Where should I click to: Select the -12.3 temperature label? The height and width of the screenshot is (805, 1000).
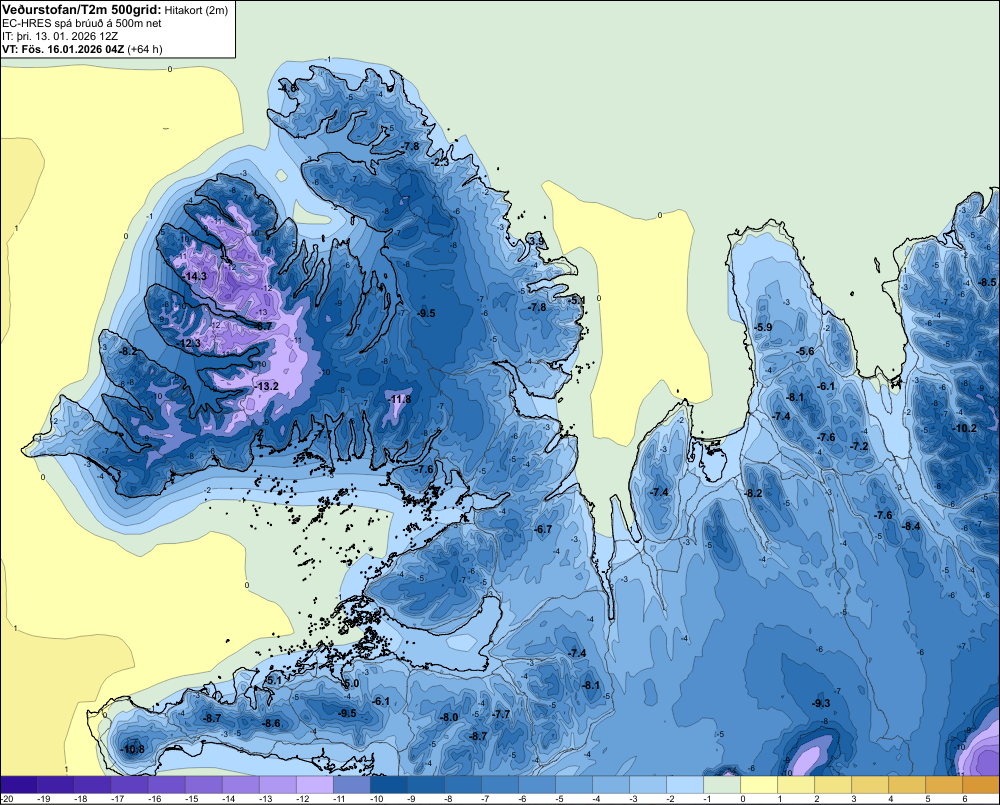coord(189,343)
